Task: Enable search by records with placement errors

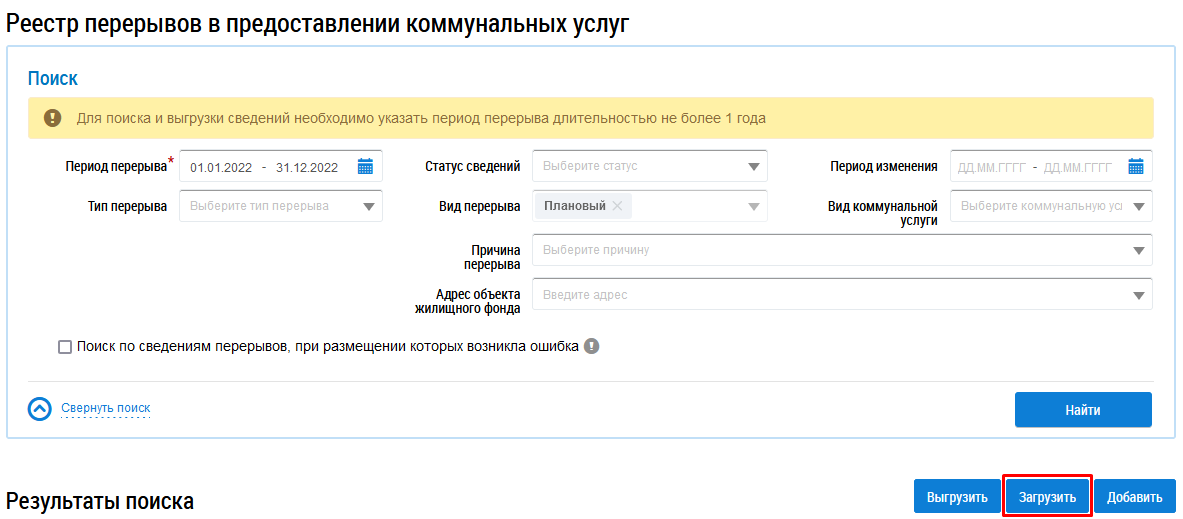Action: coord(65,347)
